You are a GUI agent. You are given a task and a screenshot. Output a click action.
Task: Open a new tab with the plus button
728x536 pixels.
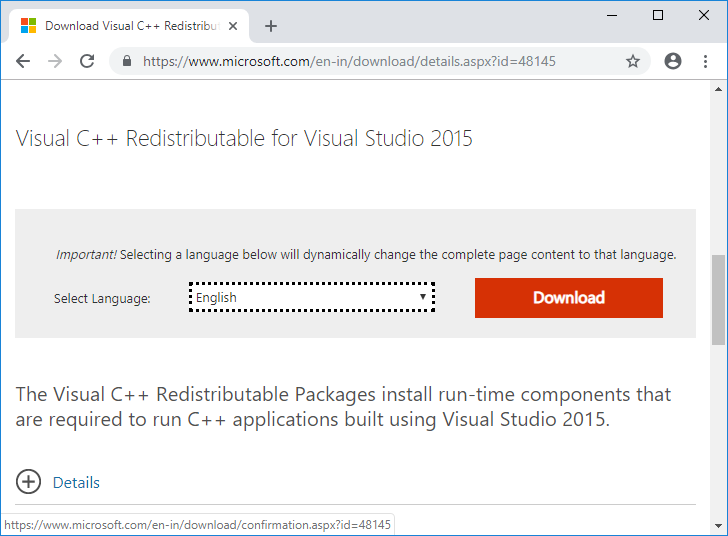tap(271, 26)
